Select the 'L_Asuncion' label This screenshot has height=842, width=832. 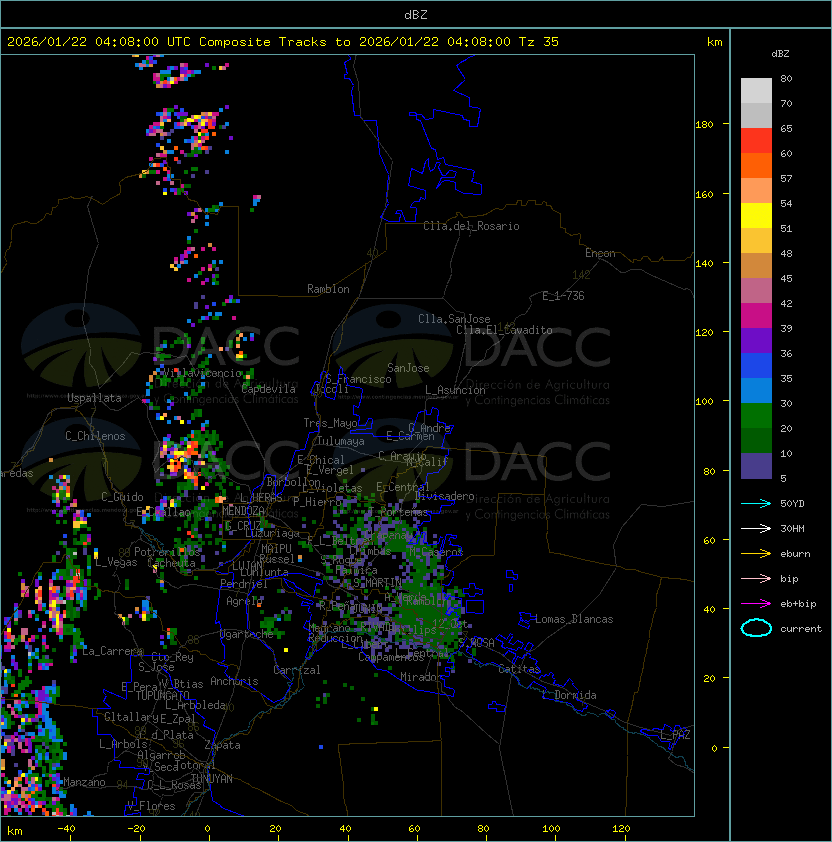pyautogui.click(x=455, y=390)
